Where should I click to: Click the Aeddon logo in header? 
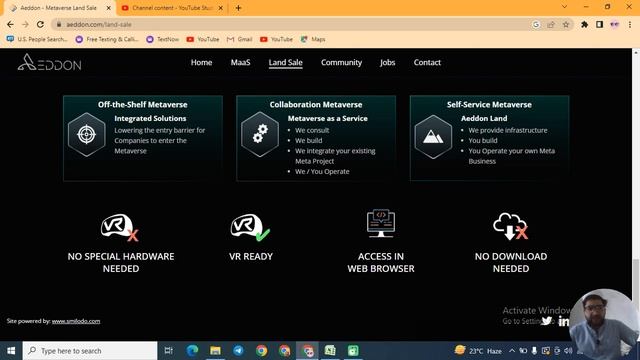pos(49,62)
